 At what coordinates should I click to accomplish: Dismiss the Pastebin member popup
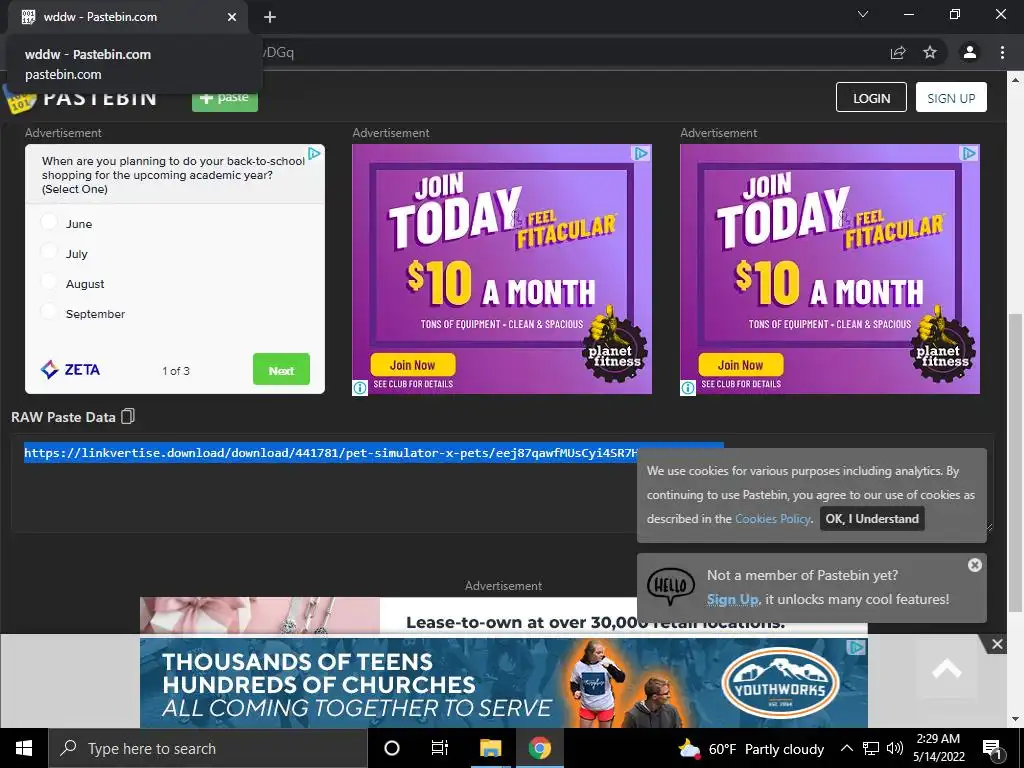click(974, 565)
